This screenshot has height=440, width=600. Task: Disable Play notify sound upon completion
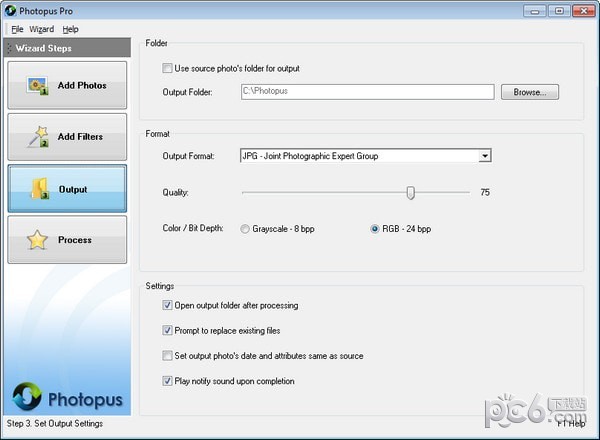point(166,381)
